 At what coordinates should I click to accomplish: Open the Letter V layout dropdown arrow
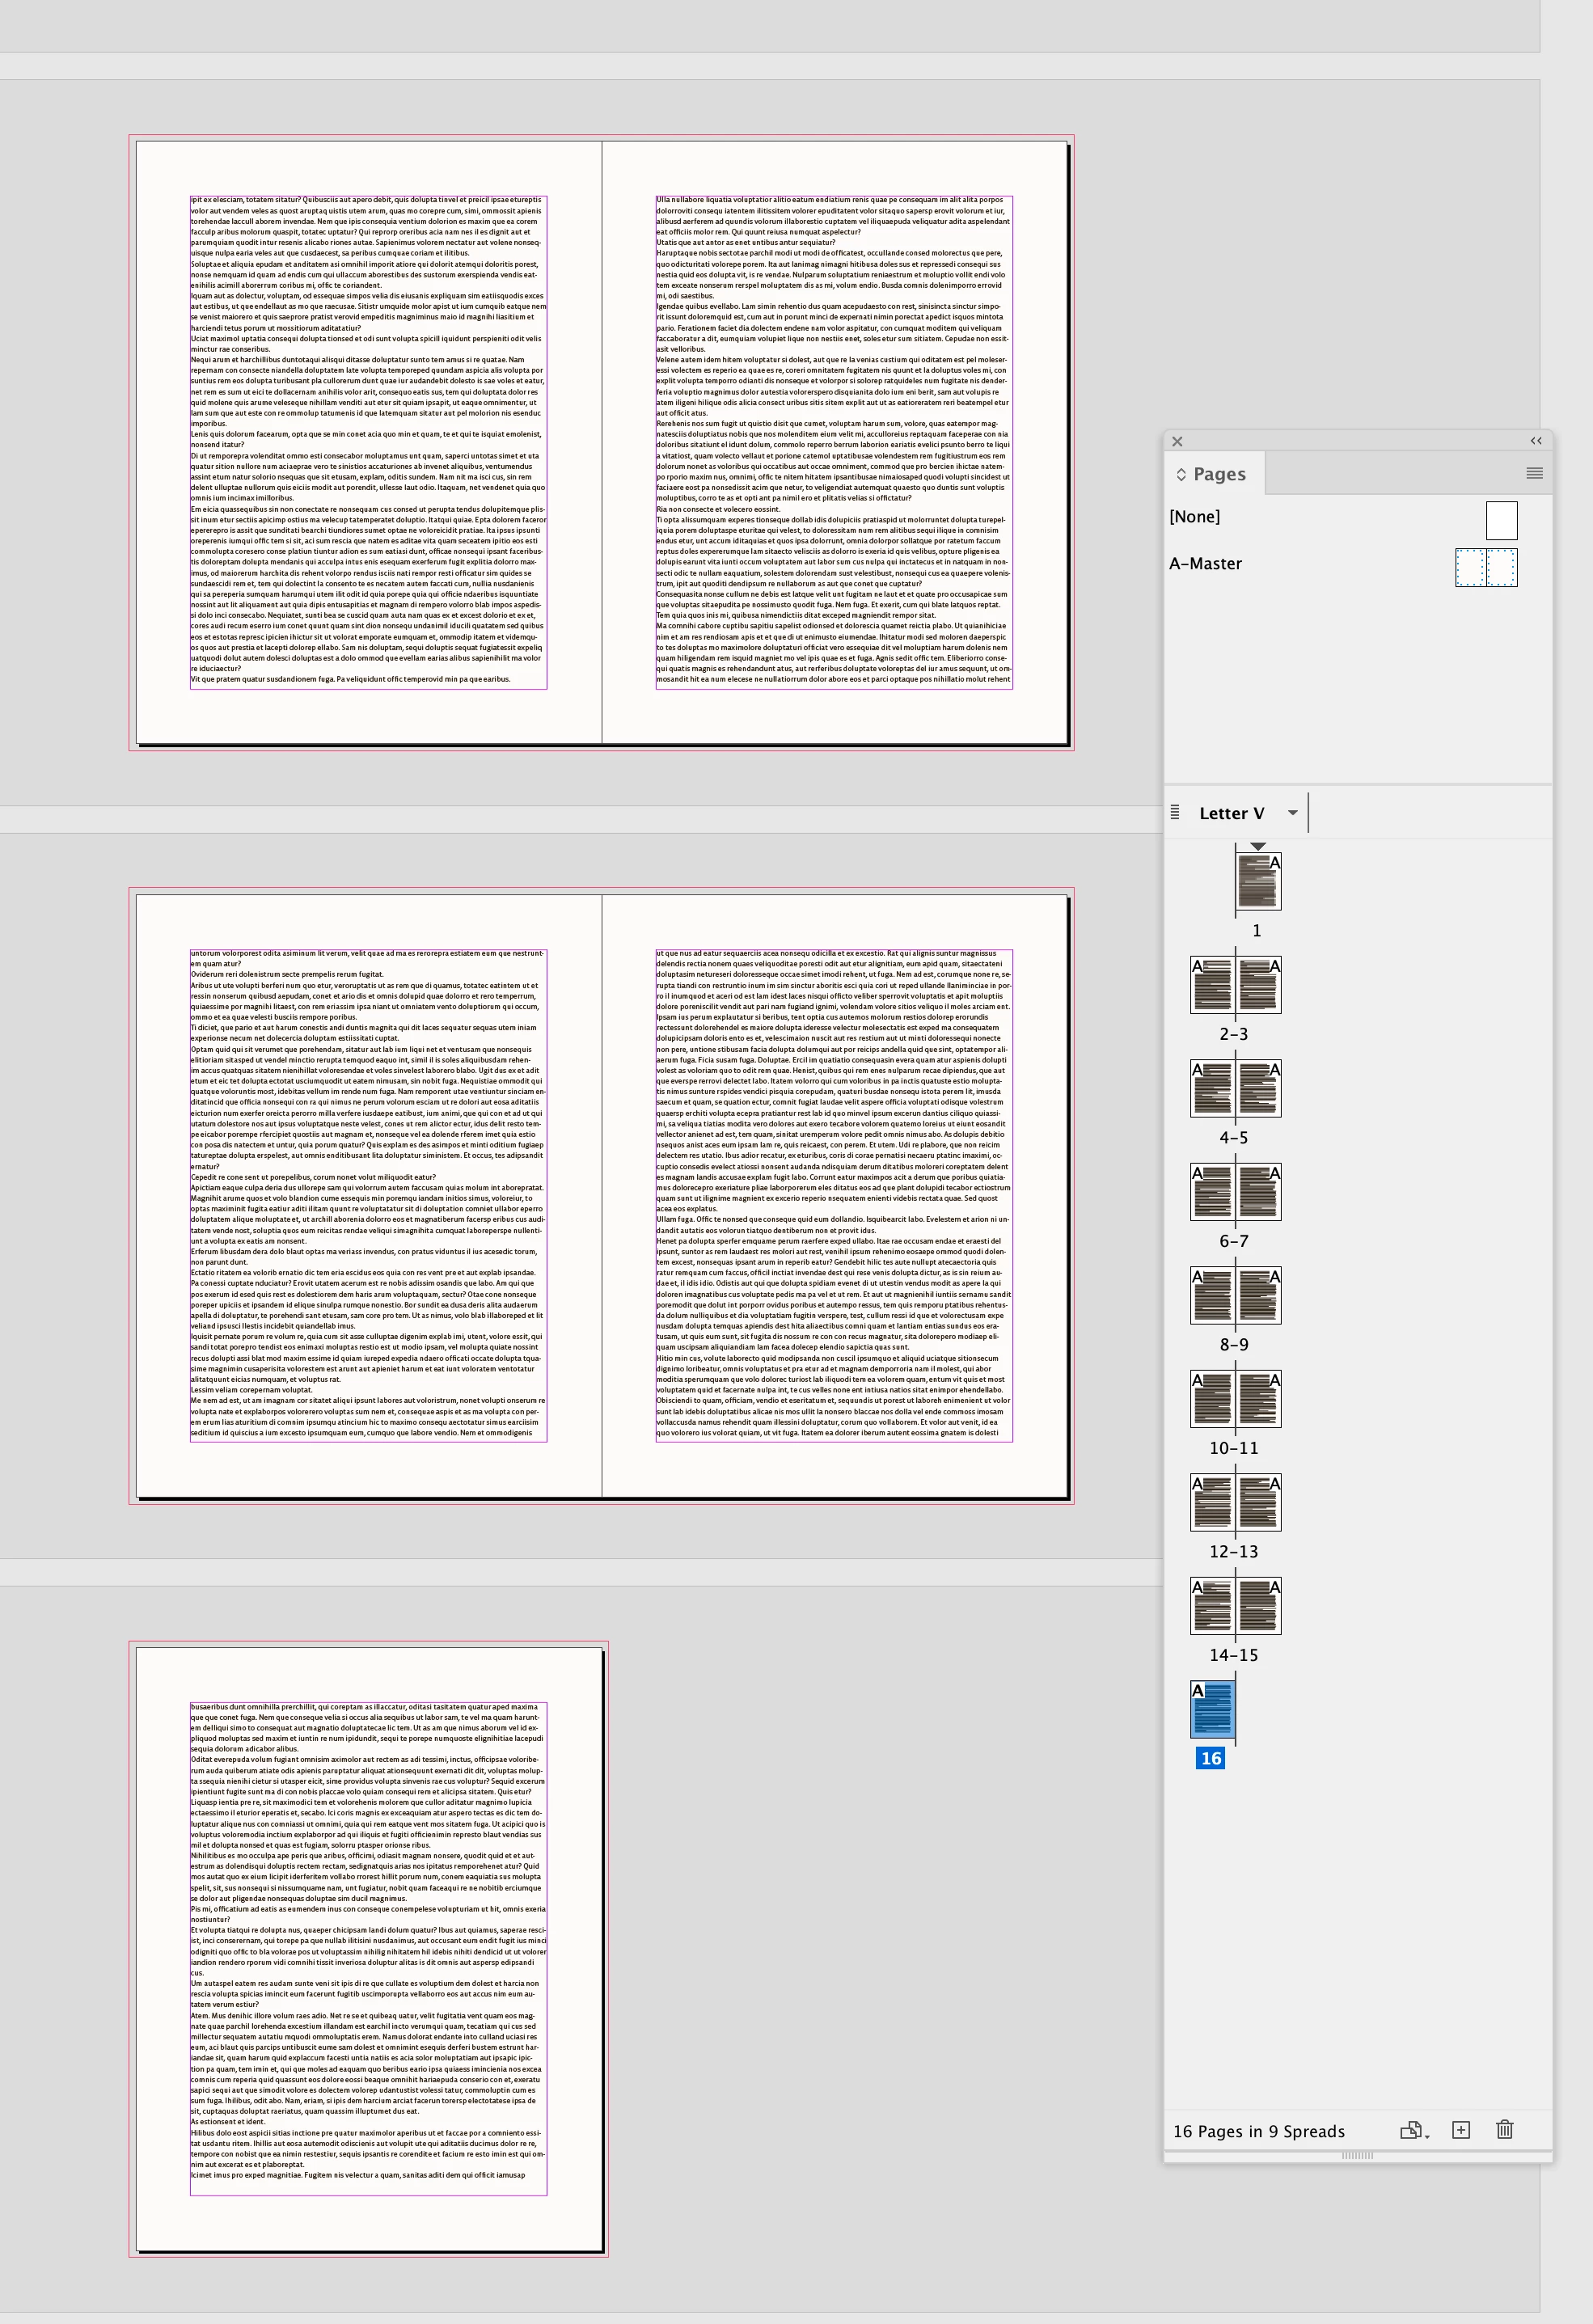point(1292,812)
